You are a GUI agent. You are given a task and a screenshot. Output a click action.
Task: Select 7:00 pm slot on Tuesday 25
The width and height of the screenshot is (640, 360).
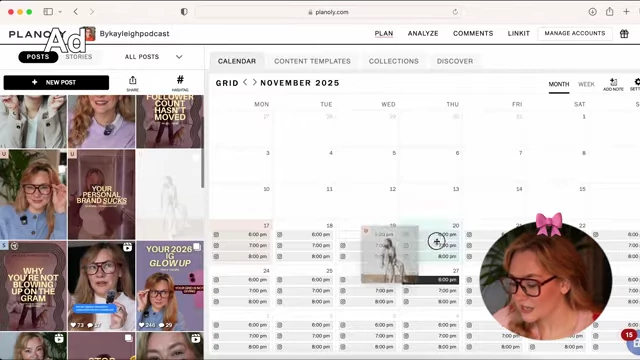pyautogui.click(x=304, y=291)
